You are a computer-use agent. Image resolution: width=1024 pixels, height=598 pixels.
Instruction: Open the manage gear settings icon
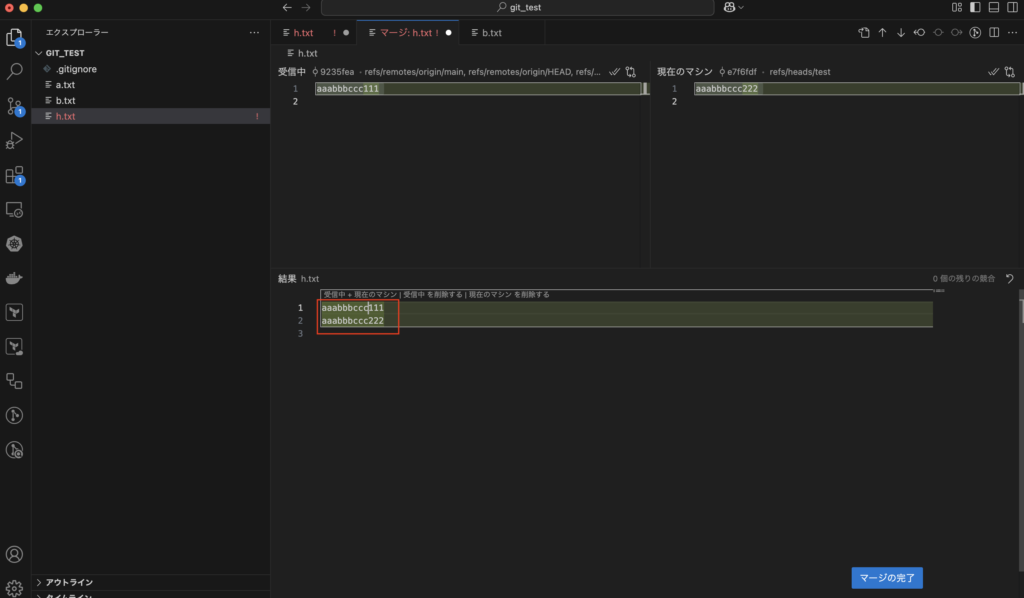tap(14, 588)
